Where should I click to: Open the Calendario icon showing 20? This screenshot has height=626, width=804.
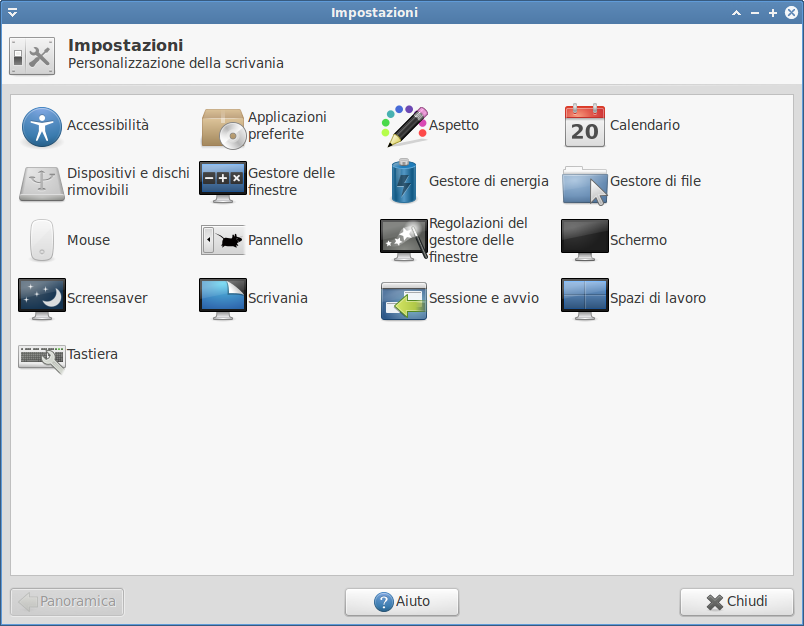click(x=585, y=125)
